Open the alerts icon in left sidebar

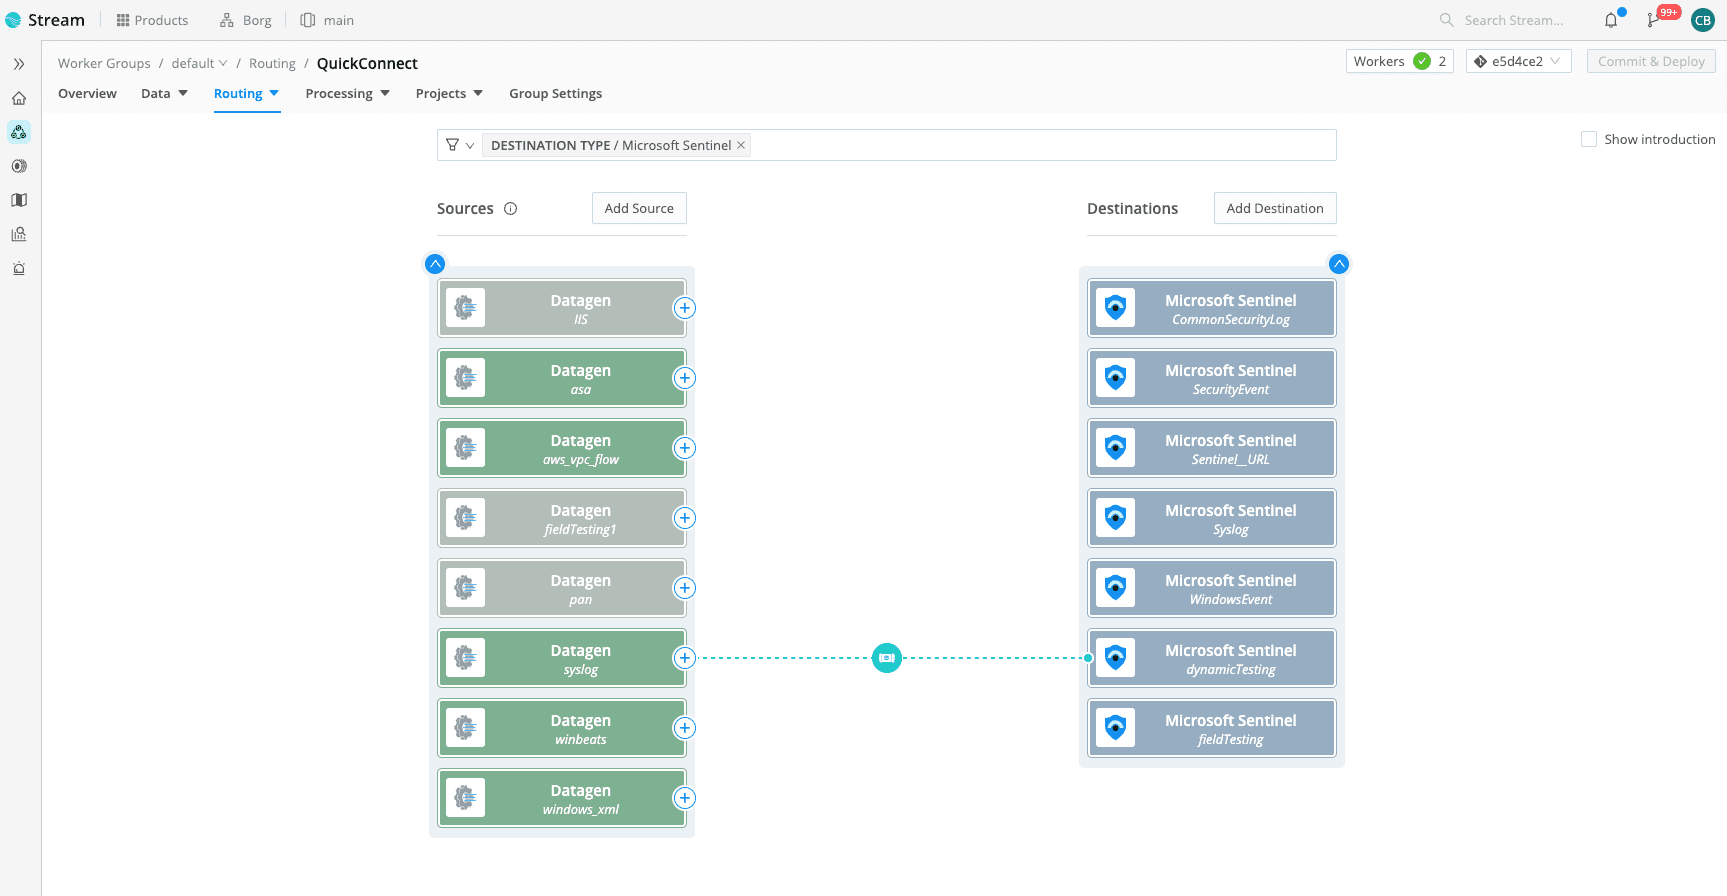[19, 268]
